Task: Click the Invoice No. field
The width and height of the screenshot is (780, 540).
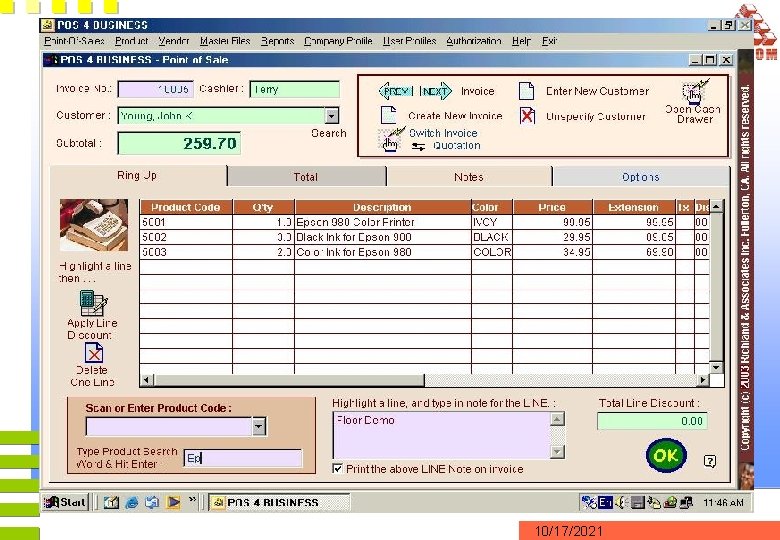Action: [156, 90]
